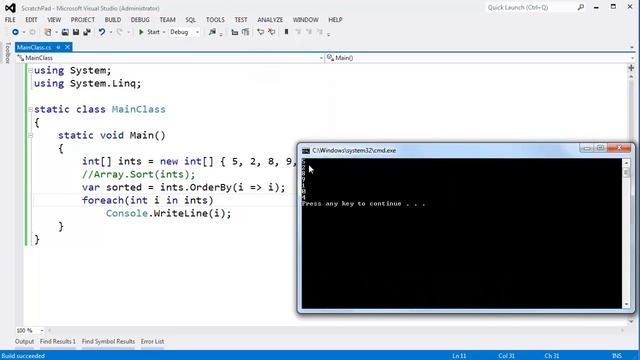Image resolution: width=640 pixels, height=360 pixels.
Task: Open the TEAM menu
Action: pyautogui.click(x=167, y=20)
